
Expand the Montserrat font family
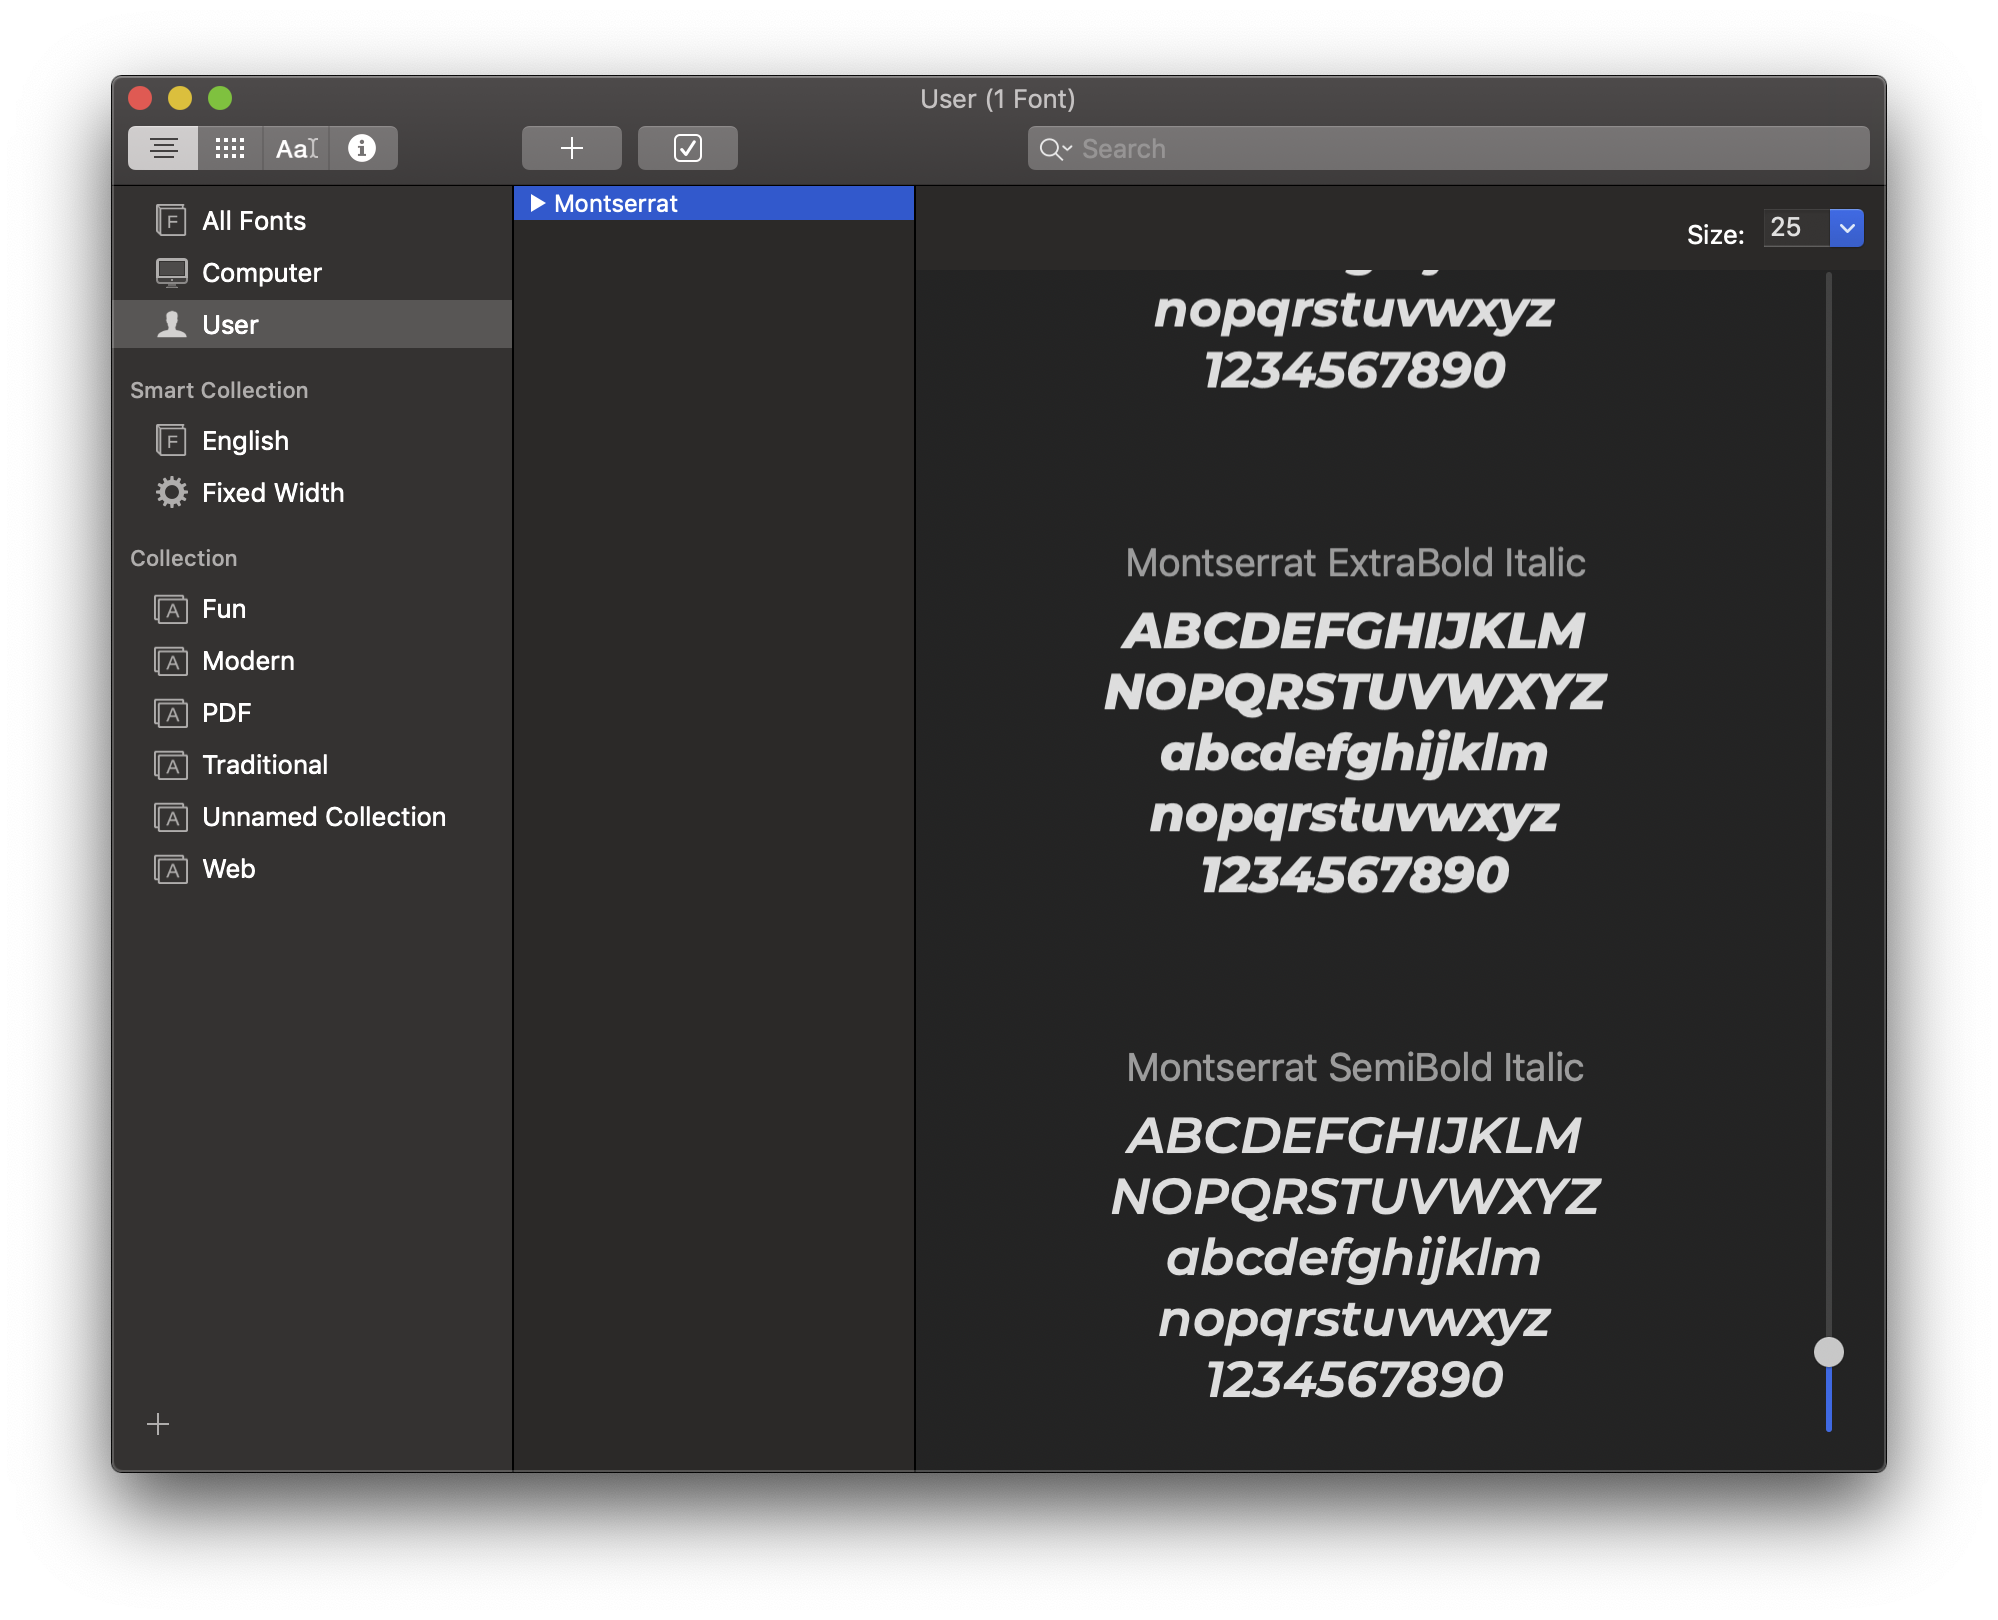538,203
